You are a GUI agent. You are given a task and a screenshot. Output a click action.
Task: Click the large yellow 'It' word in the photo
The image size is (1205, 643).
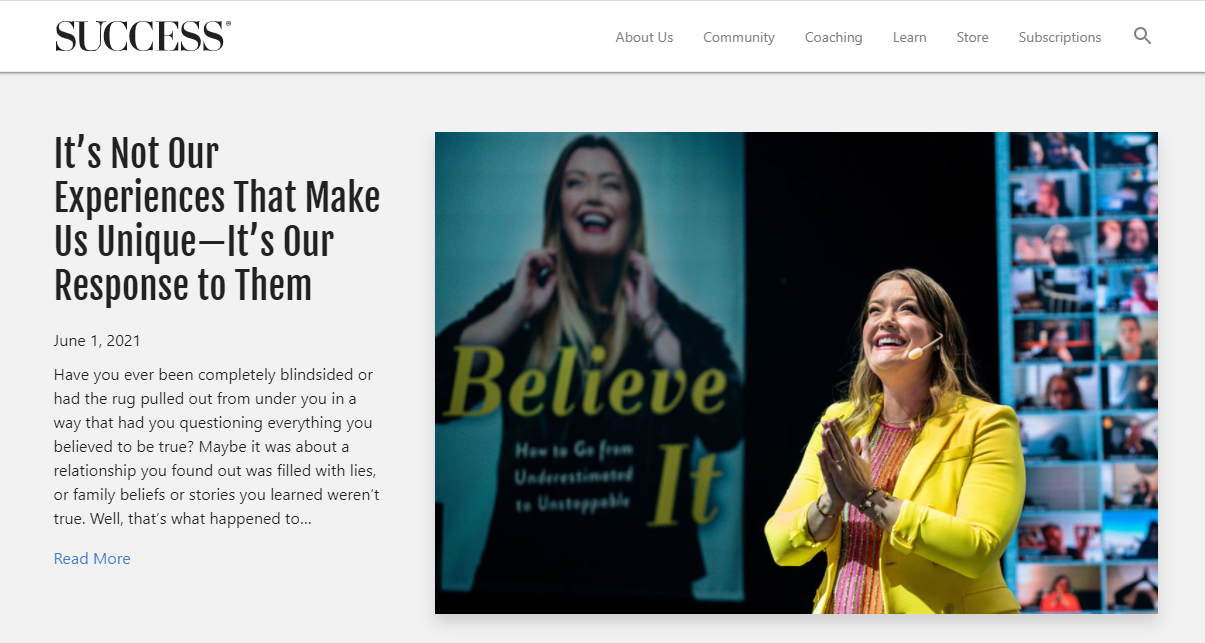686,489
